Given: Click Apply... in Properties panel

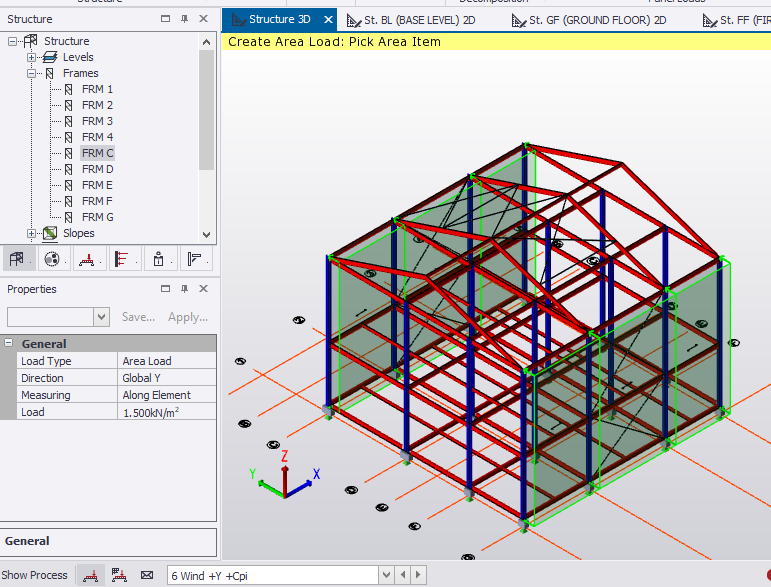Looking at the screenshot, I should coord(188,317).
